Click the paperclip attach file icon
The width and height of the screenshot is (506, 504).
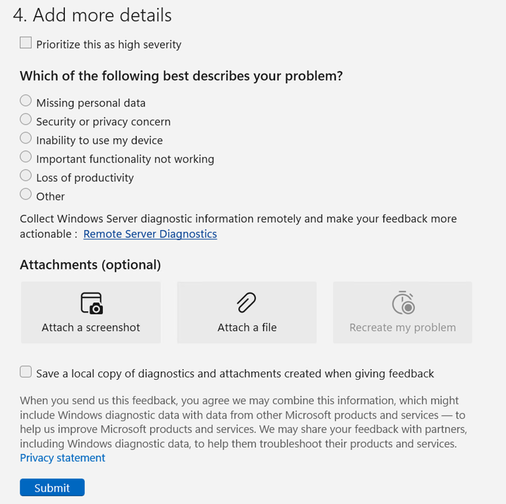click(247, 303)
